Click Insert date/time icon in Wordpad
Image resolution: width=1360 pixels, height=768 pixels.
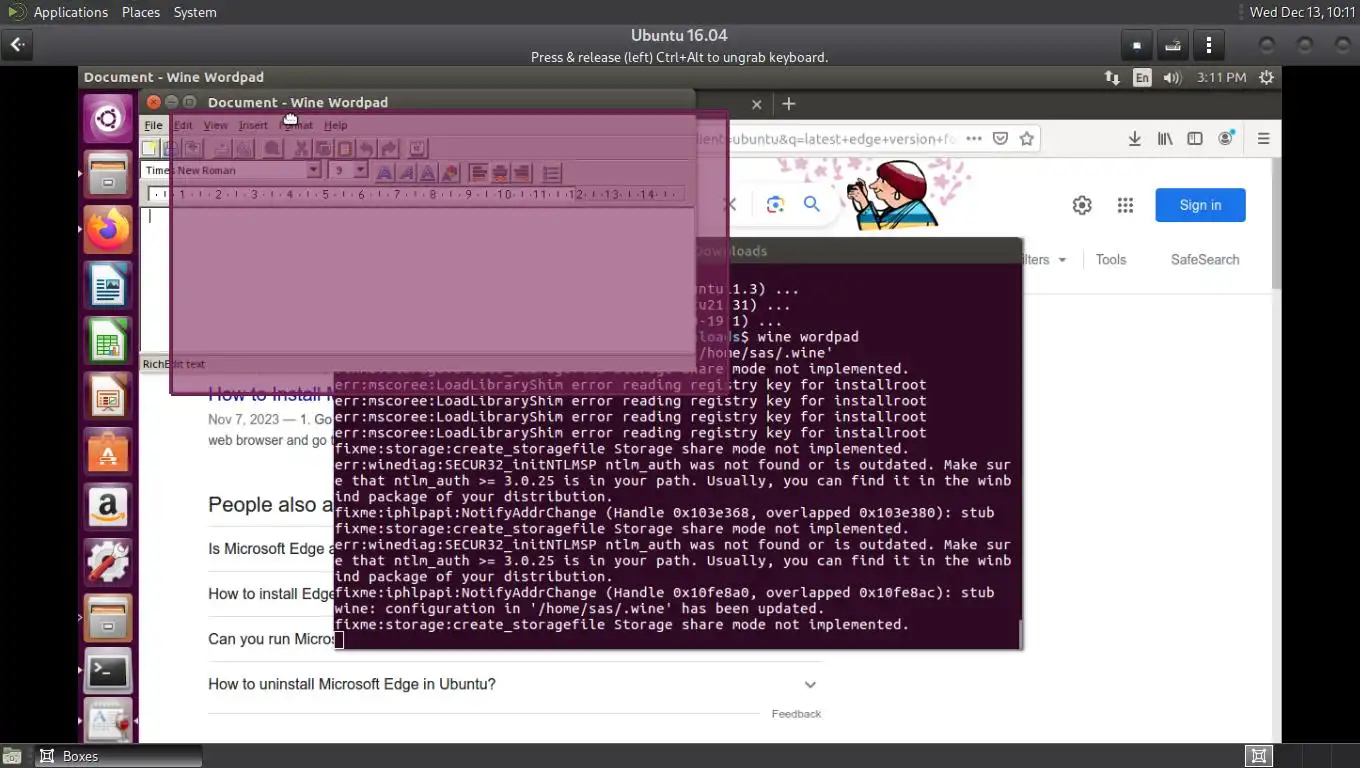(x=418, y=148)
